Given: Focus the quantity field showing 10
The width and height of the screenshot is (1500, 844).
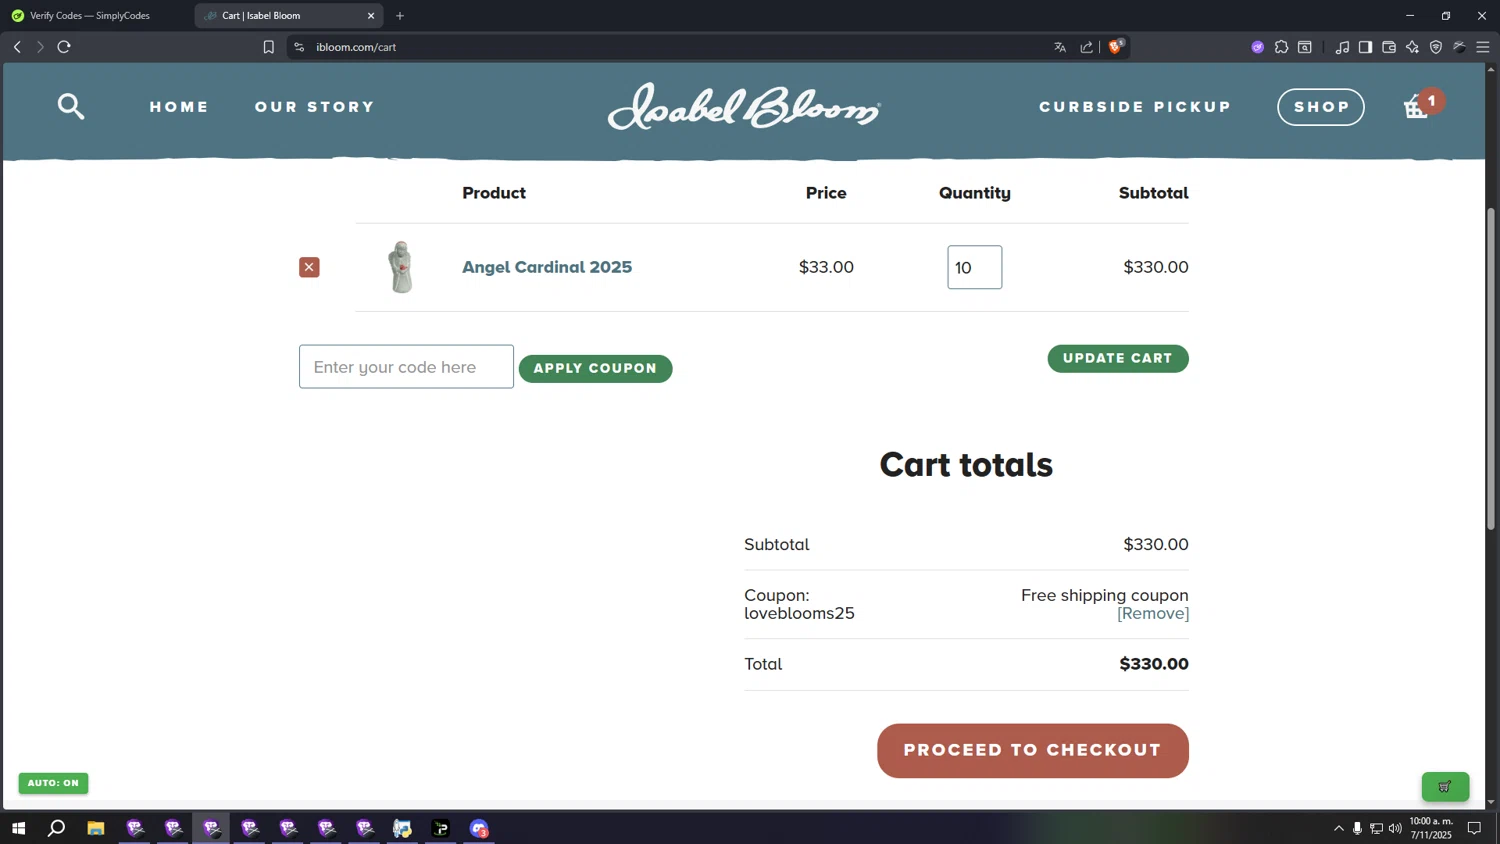Looking at the screenshot, I should pos(975,267).
